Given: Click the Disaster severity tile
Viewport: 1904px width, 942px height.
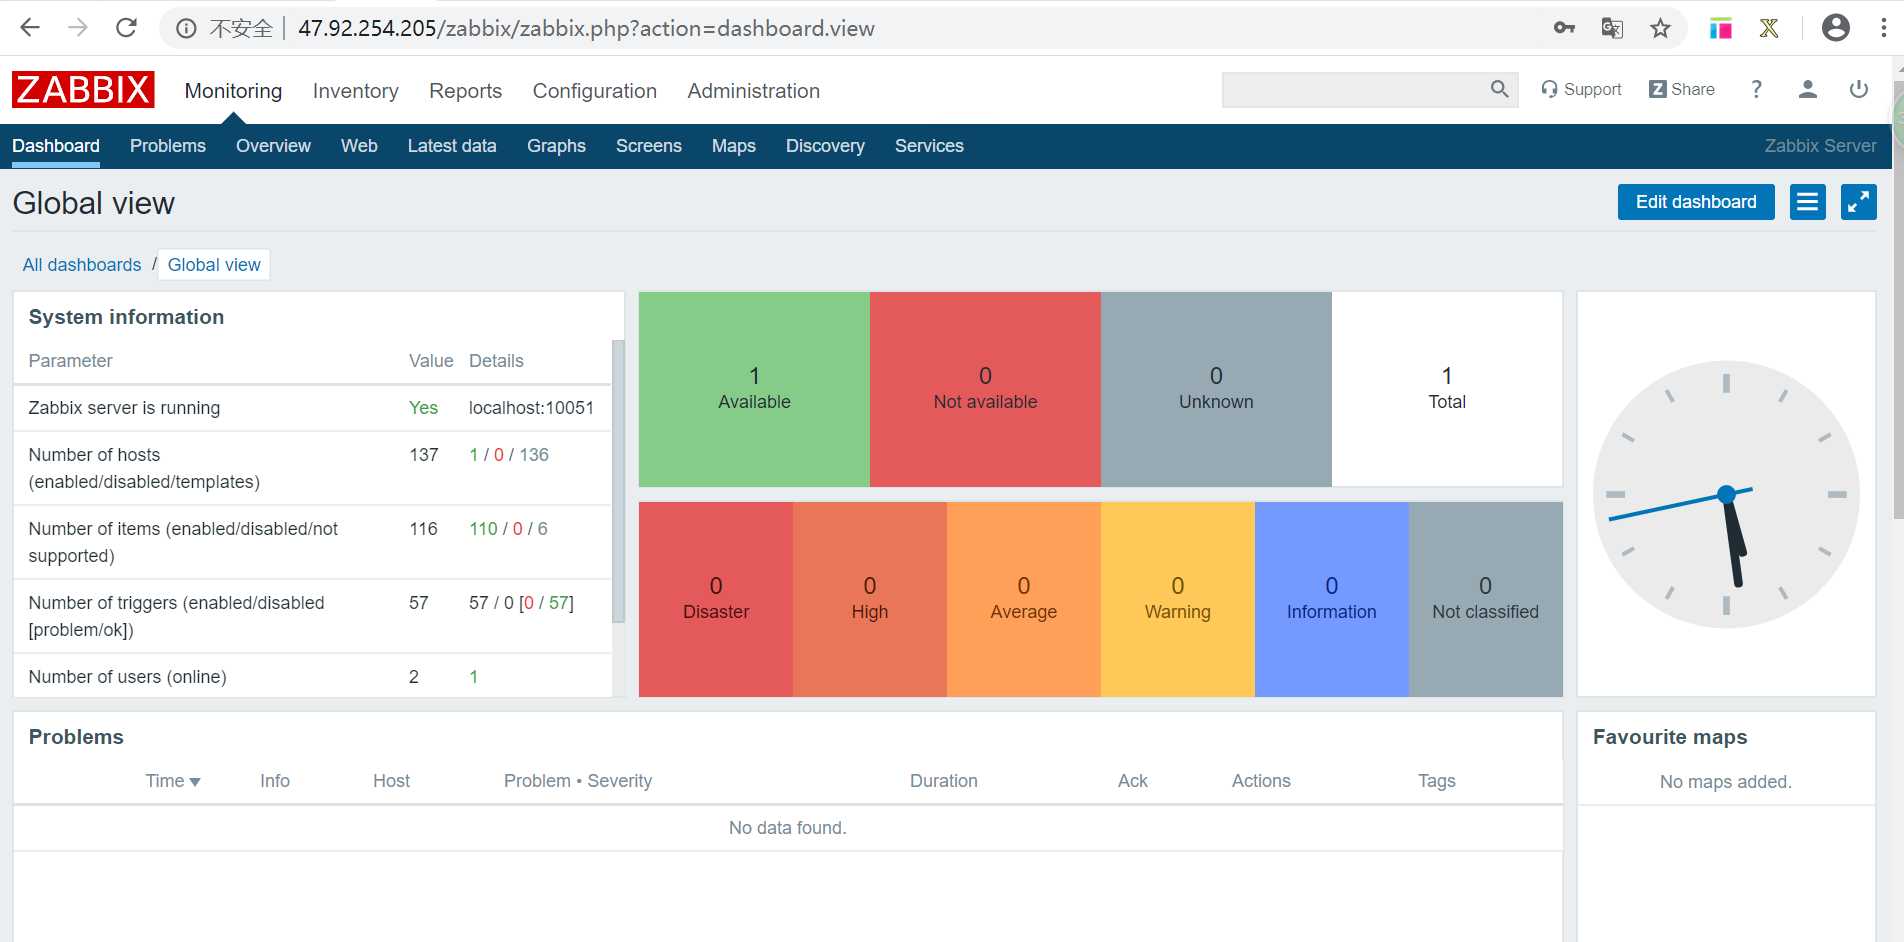Looking at the screenshot, I should pyautogui.click(x=716, y=599).
